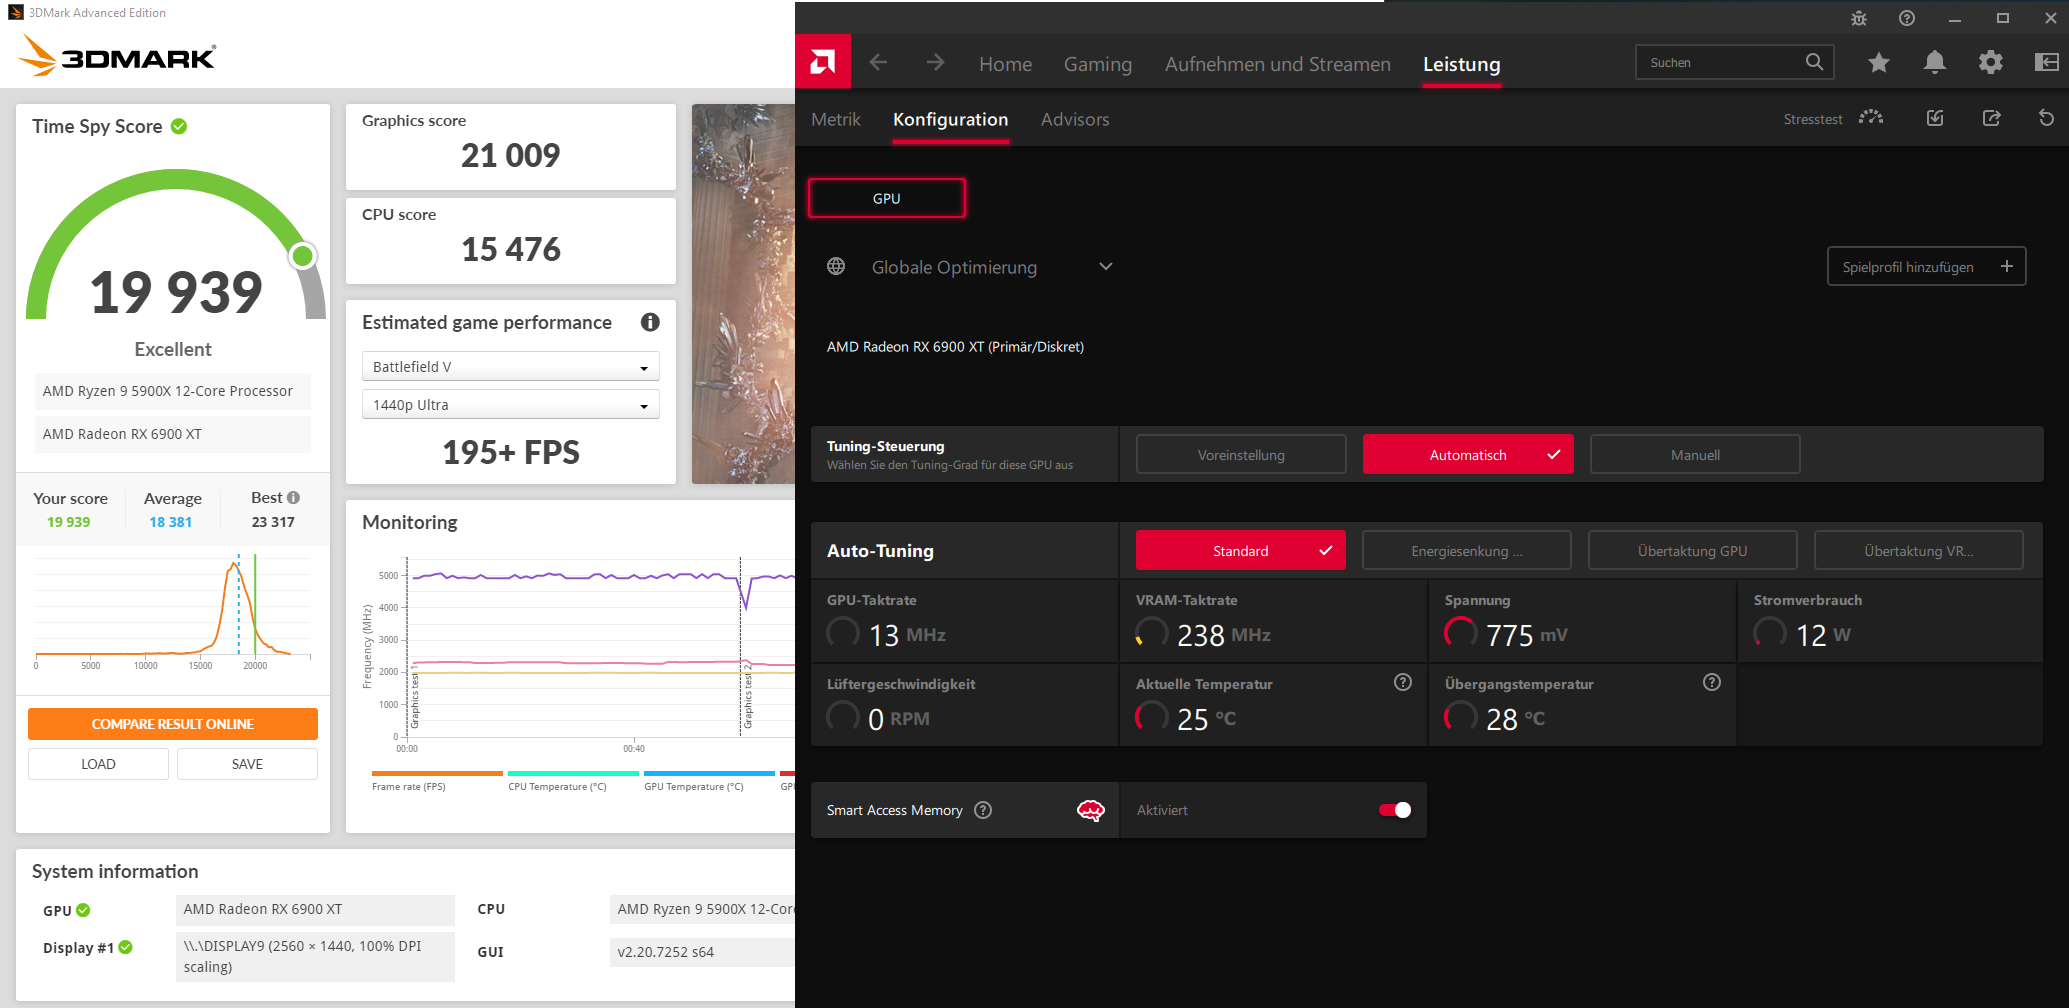Click the AMD Radeon RX 6900 XT (Primär/Diskret) label
Image resolution: width=2069 pixels, height=1008 pixels.
pyautogui.click(x=955, y=347)
